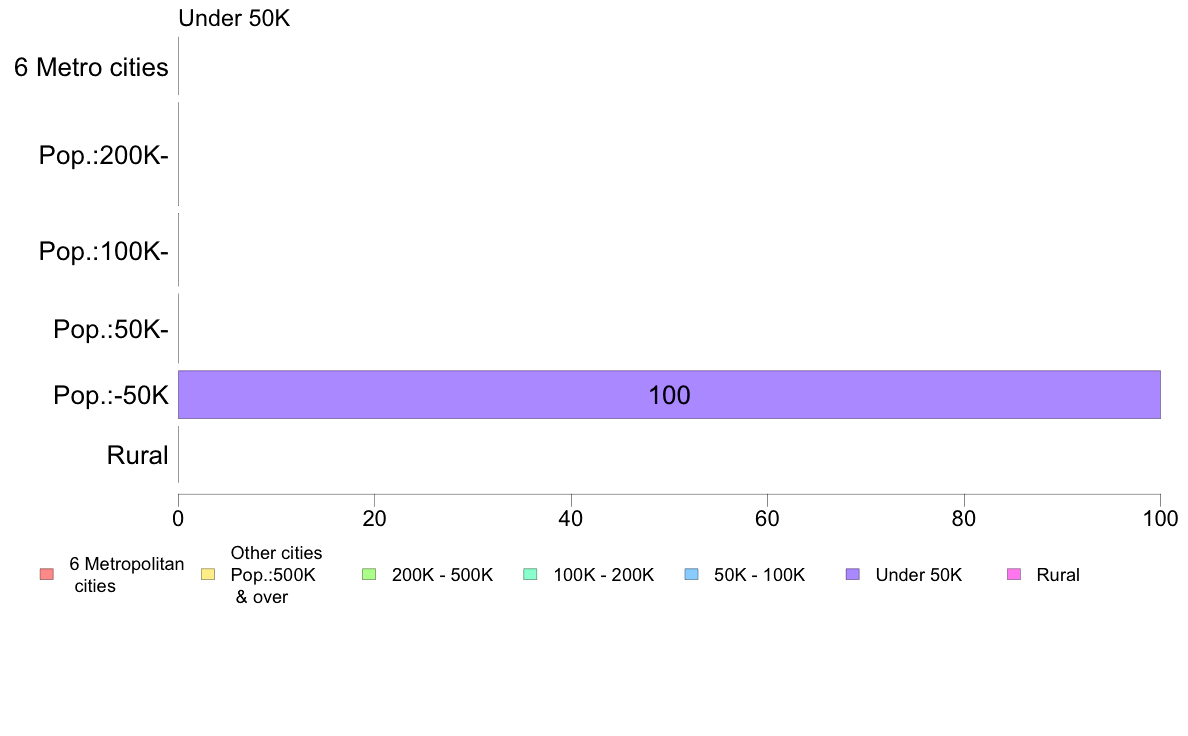Click the Pop.:-50K axis label
Image resolution: width=1188 pixels, height=736 pixels.
coord(111,395)
